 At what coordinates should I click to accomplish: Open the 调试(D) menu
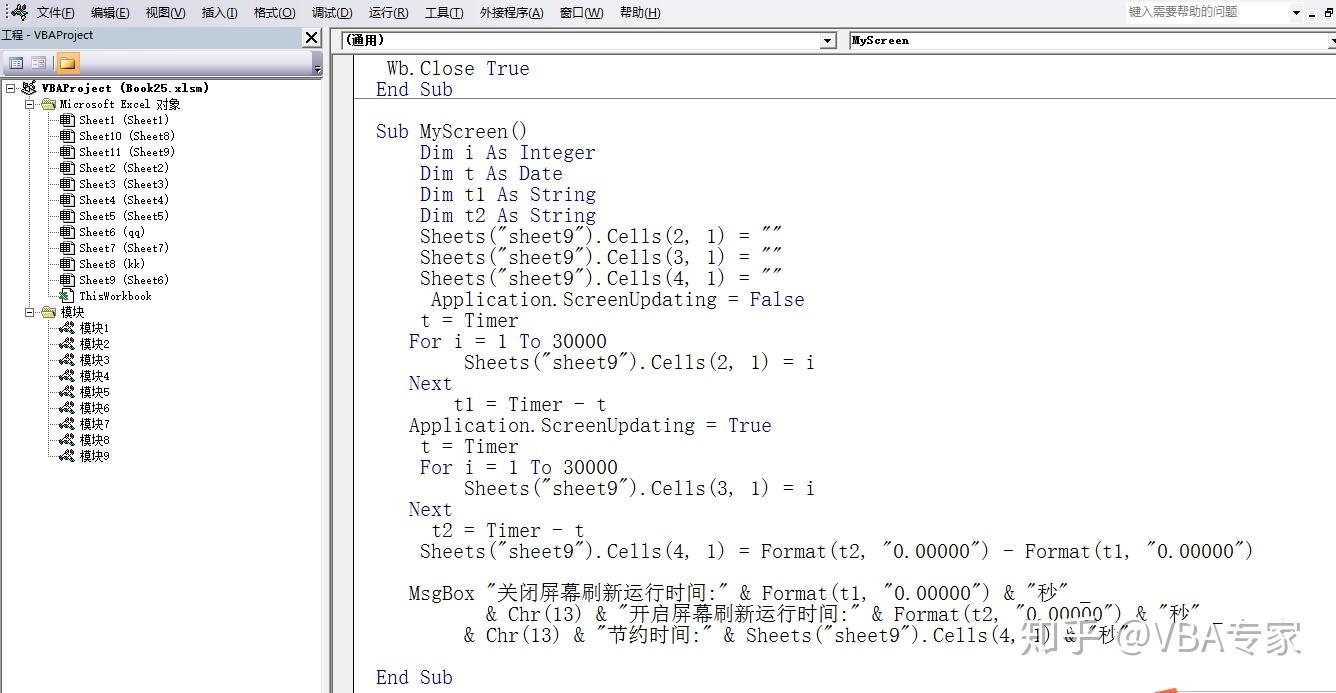(332, 13)
